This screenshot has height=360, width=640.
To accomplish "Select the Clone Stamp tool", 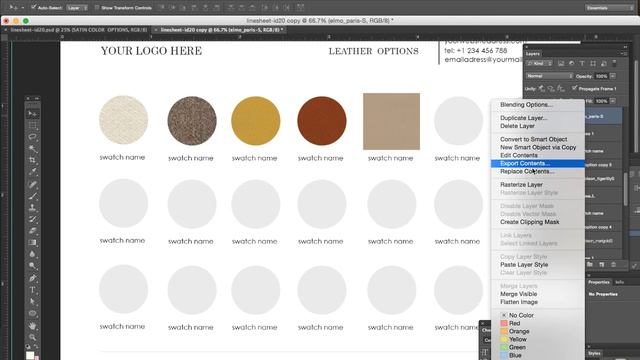I will coord(33,207).
